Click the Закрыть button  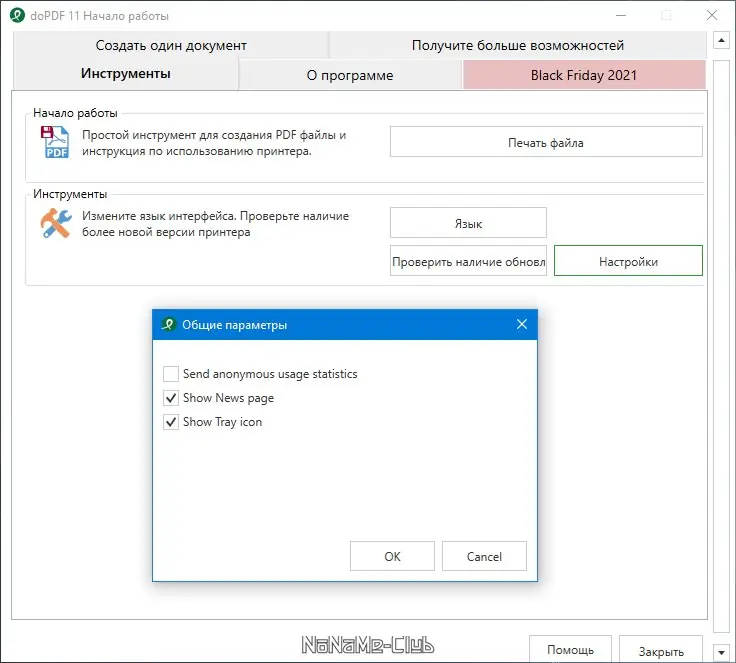pyautogui.click(x=661, y=650)
